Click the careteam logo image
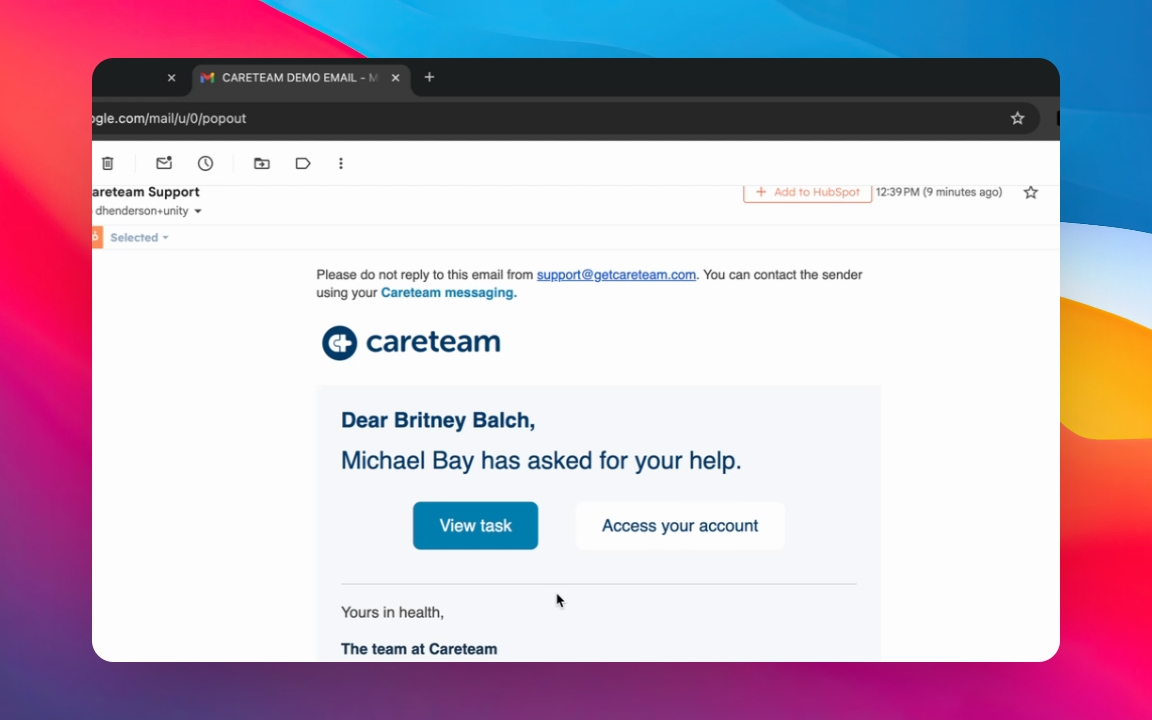 click(x=411, y=342)
